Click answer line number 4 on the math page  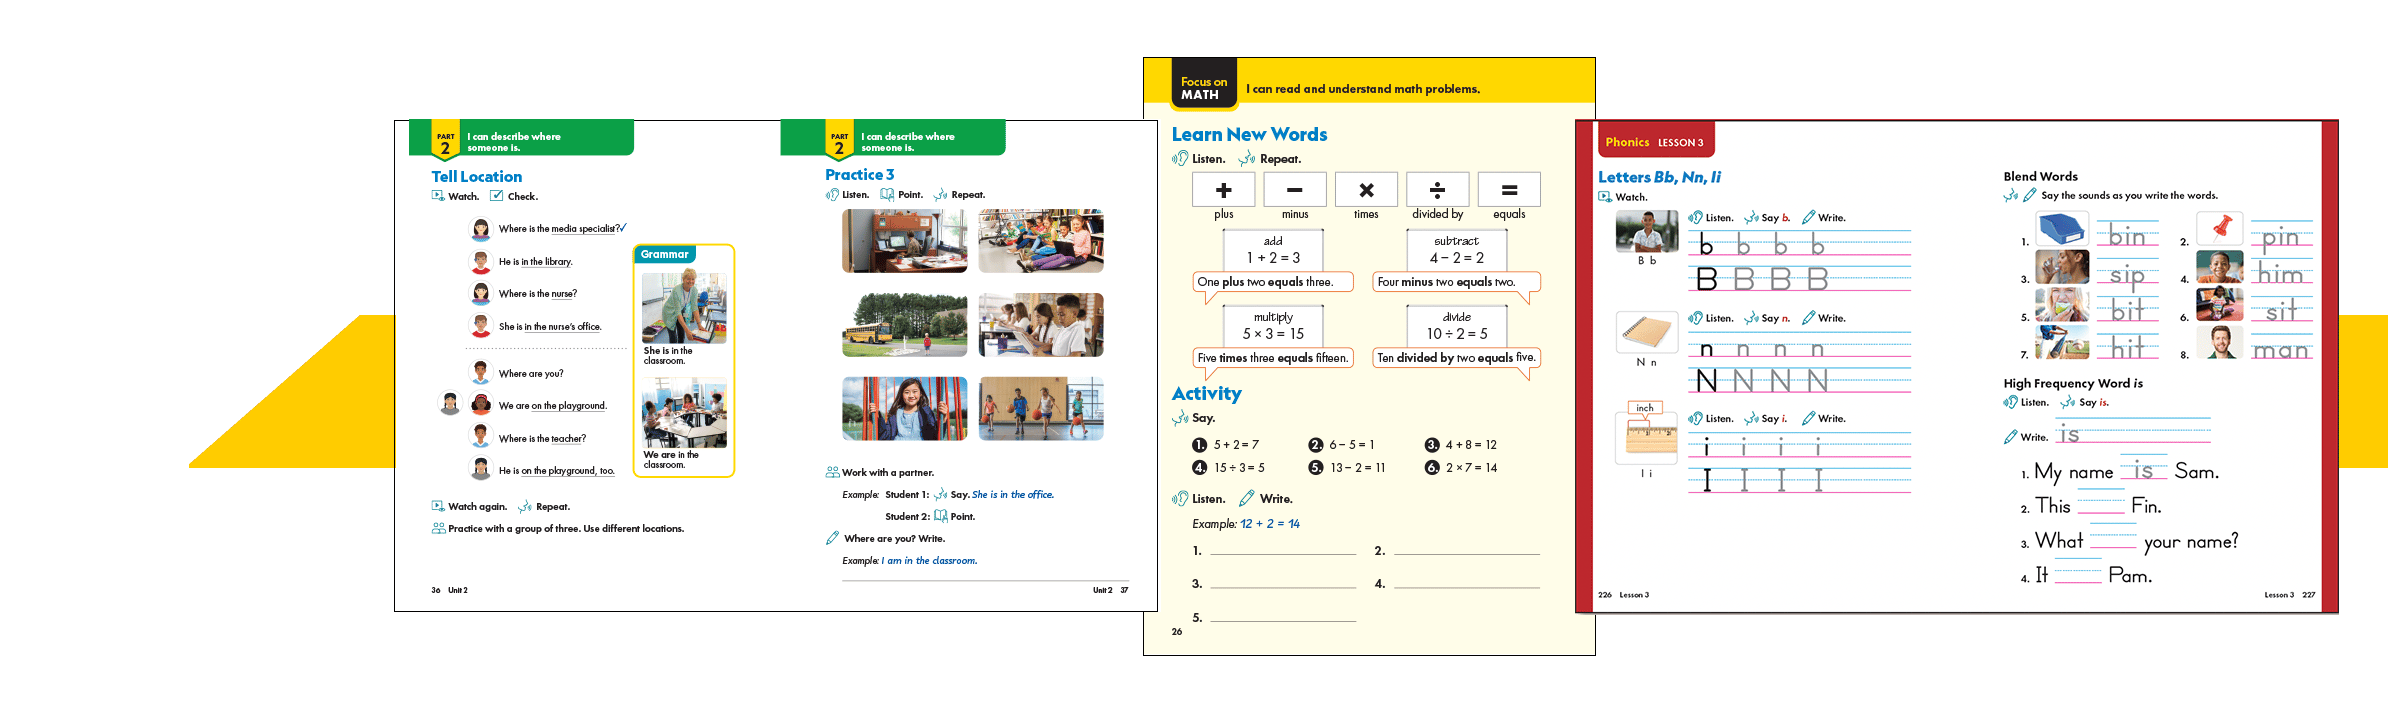click(x=1467, y=584)
